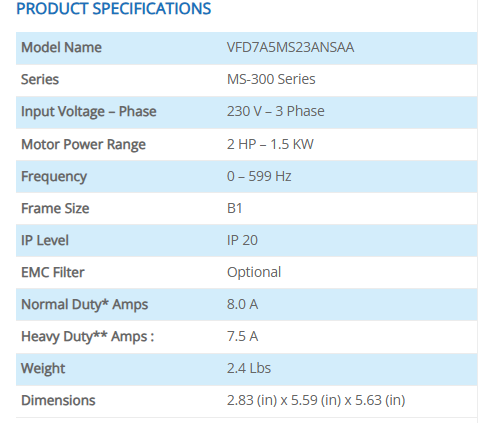
Task: Click the 2 HP – 1.5 KW value
Action: pos(270,144)
